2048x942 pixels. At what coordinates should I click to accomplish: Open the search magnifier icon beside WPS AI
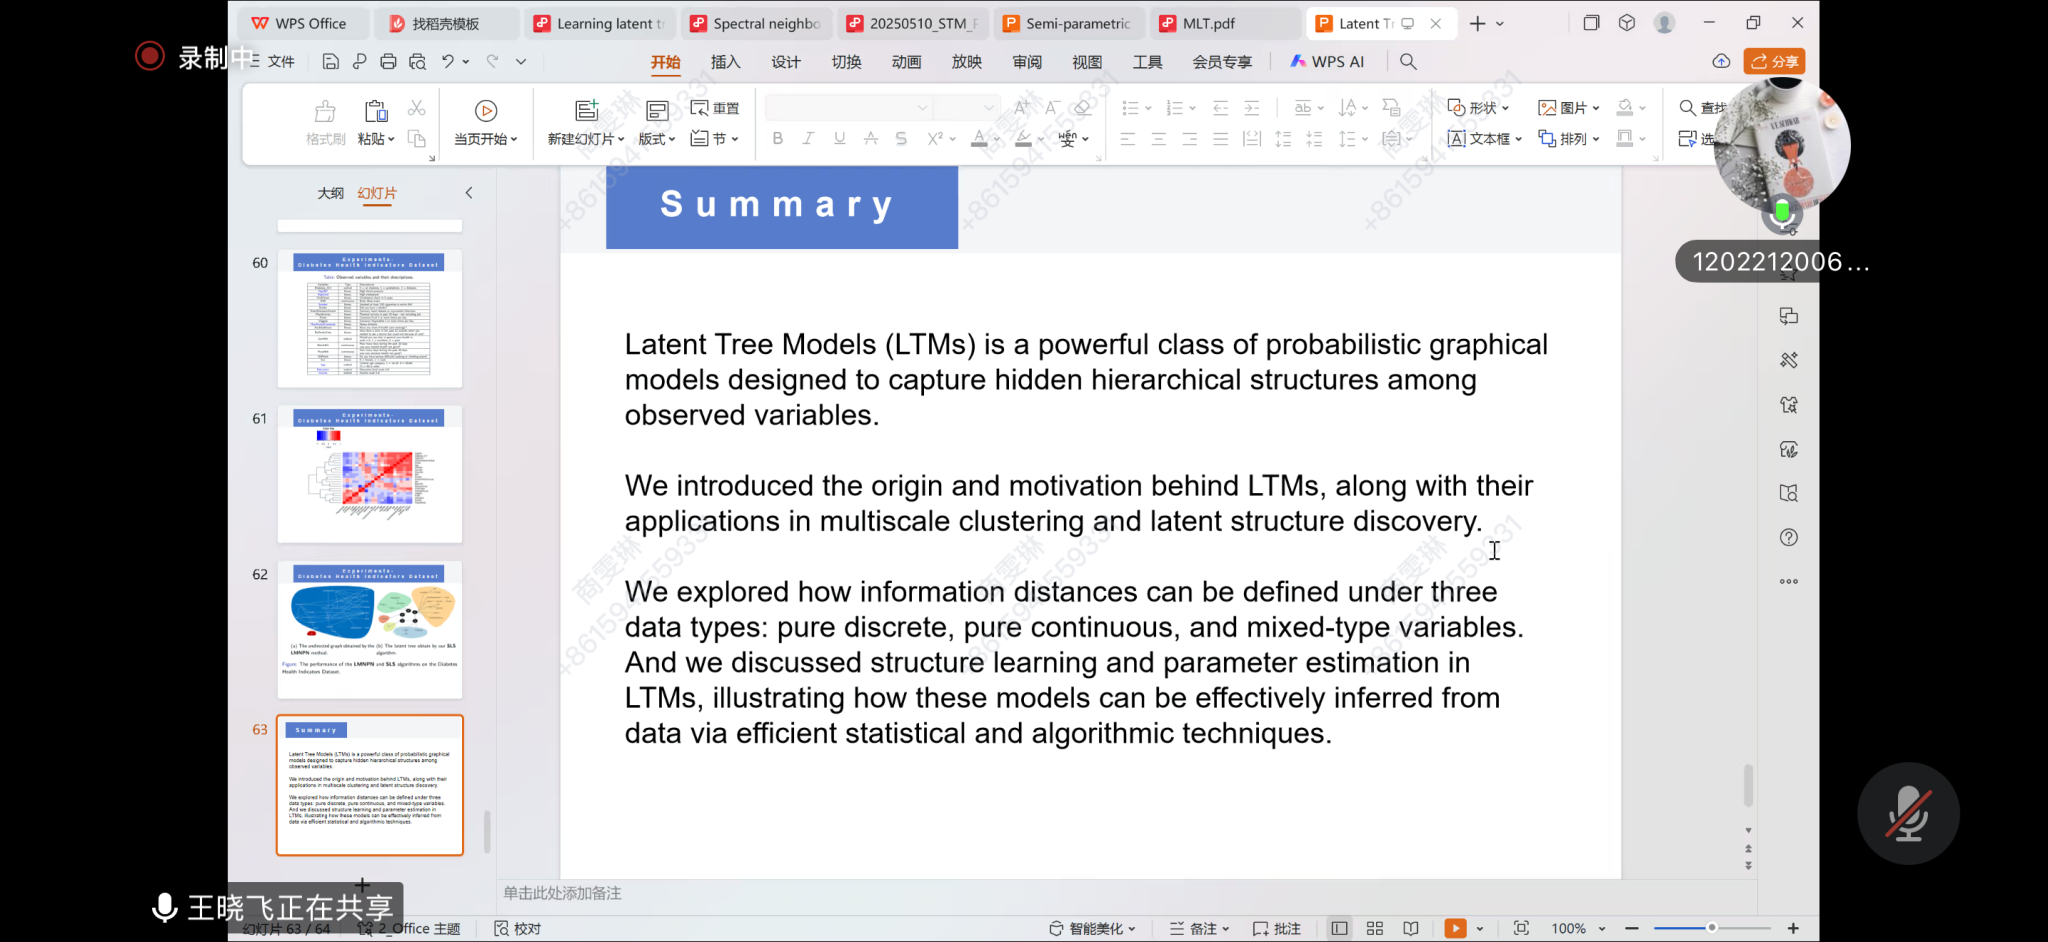[x=1408, y=62]
